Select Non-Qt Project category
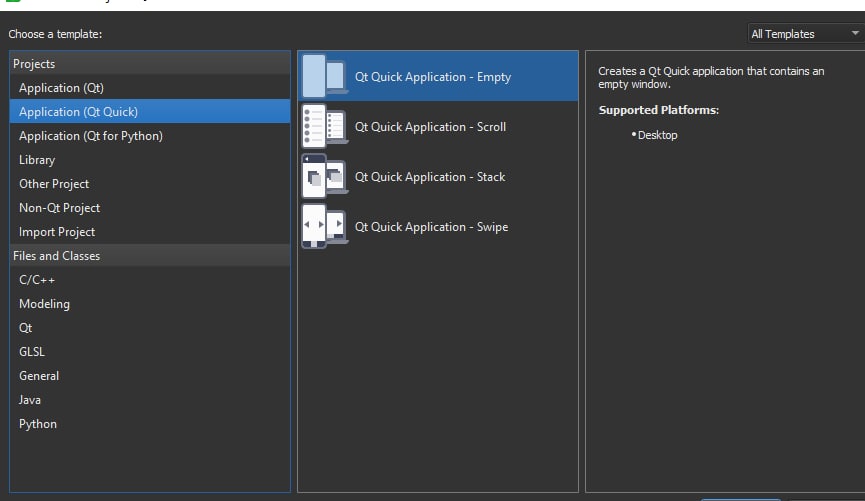The height and width of the screenshot is (501, 865). (x=149, y=208)
